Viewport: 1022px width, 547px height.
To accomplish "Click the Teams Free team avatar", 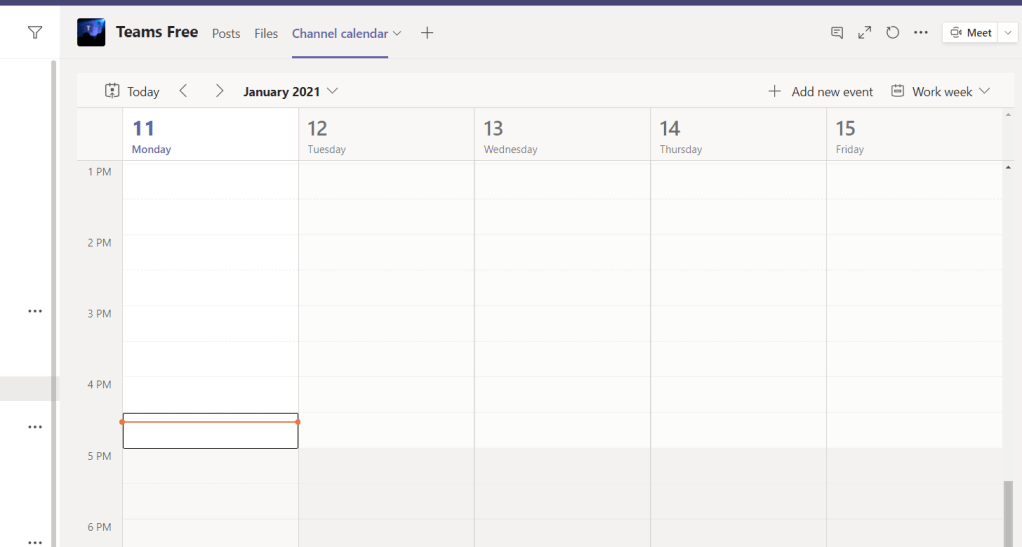I will [91, 33].
